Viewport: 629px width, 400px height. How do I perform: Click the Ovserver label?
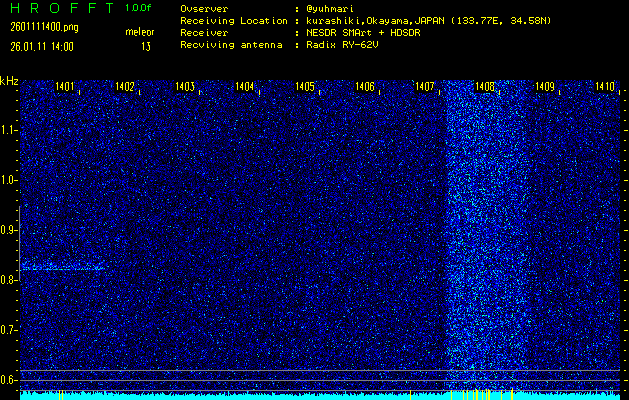coord(204,9)
